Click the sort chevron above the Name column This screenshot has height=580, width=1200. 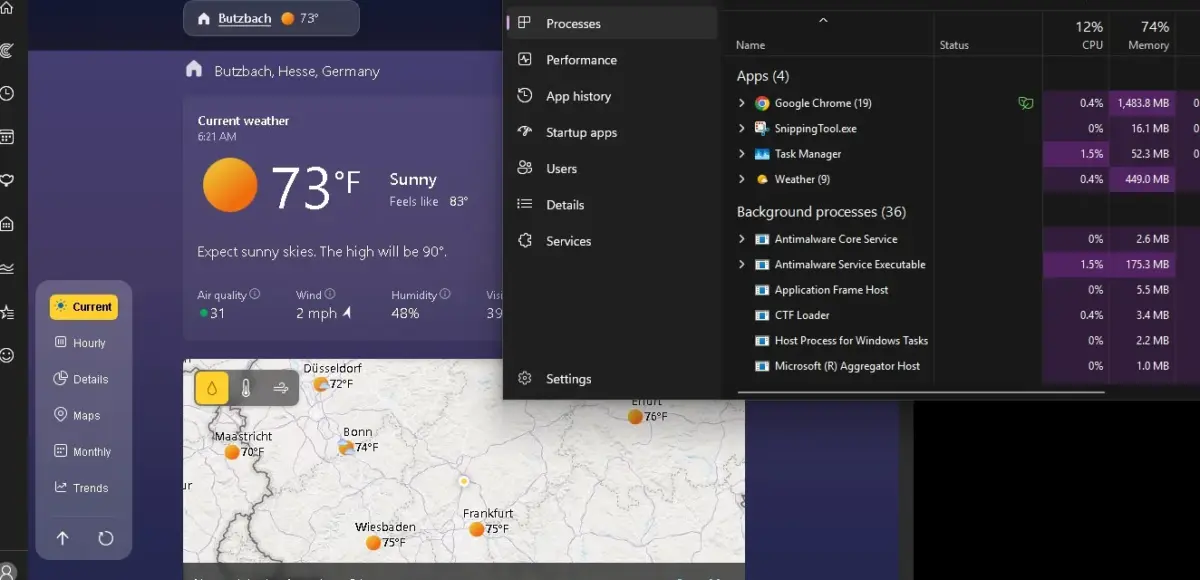coord(823,20)
